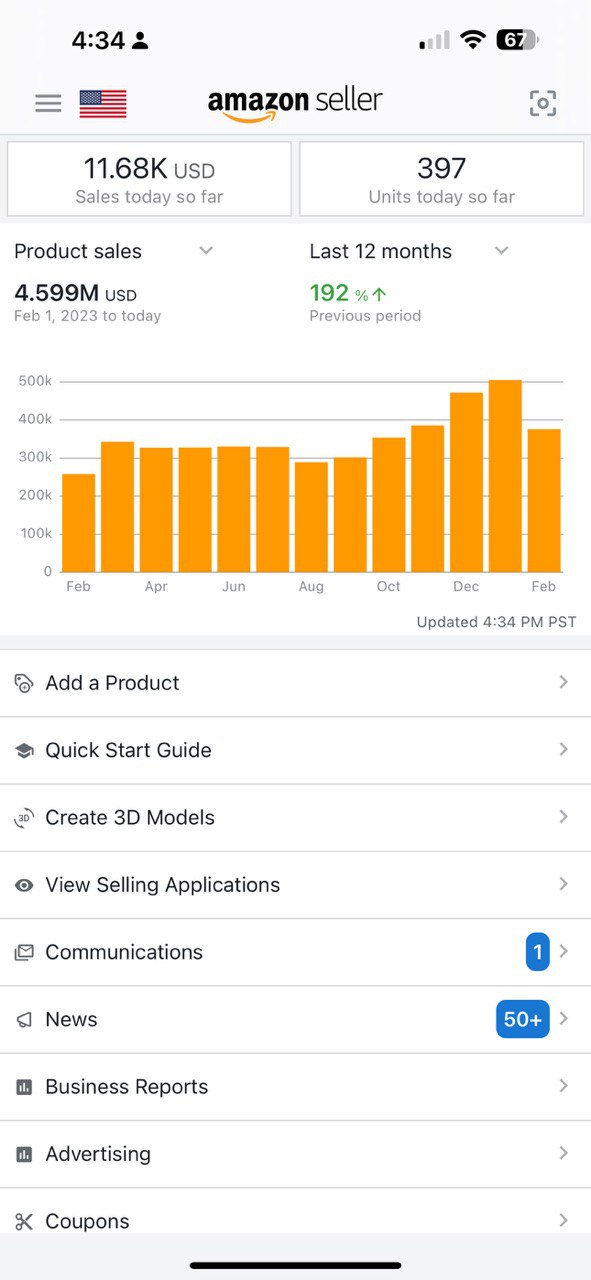Click the amazon seller logo
This screenshot has height=1280, width=591.
(x=295, y=103)
